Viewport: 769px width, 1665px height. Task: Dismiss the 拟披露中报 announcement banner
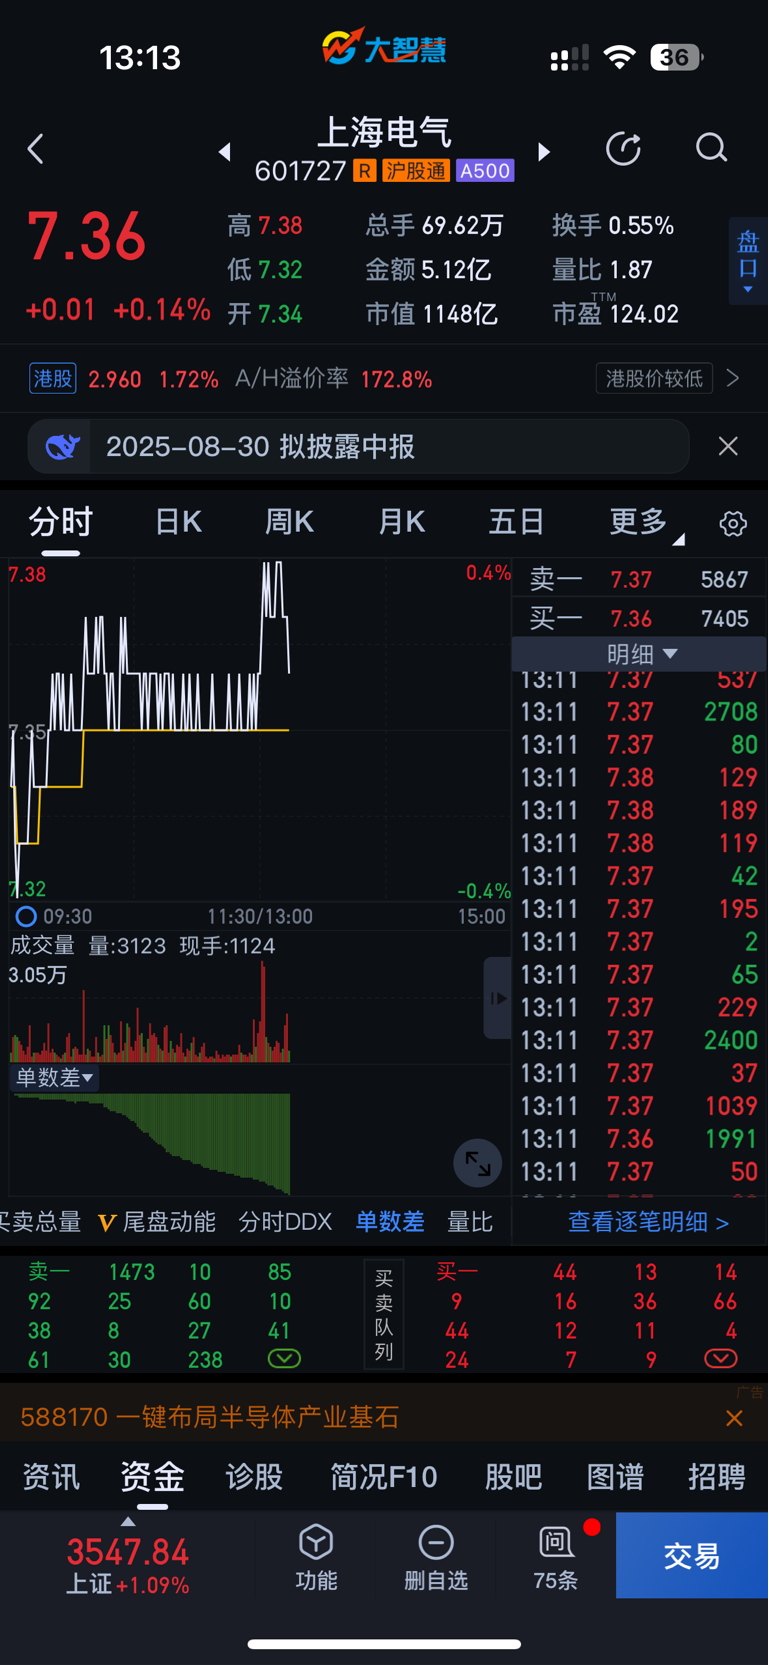[x=728, y=446]
